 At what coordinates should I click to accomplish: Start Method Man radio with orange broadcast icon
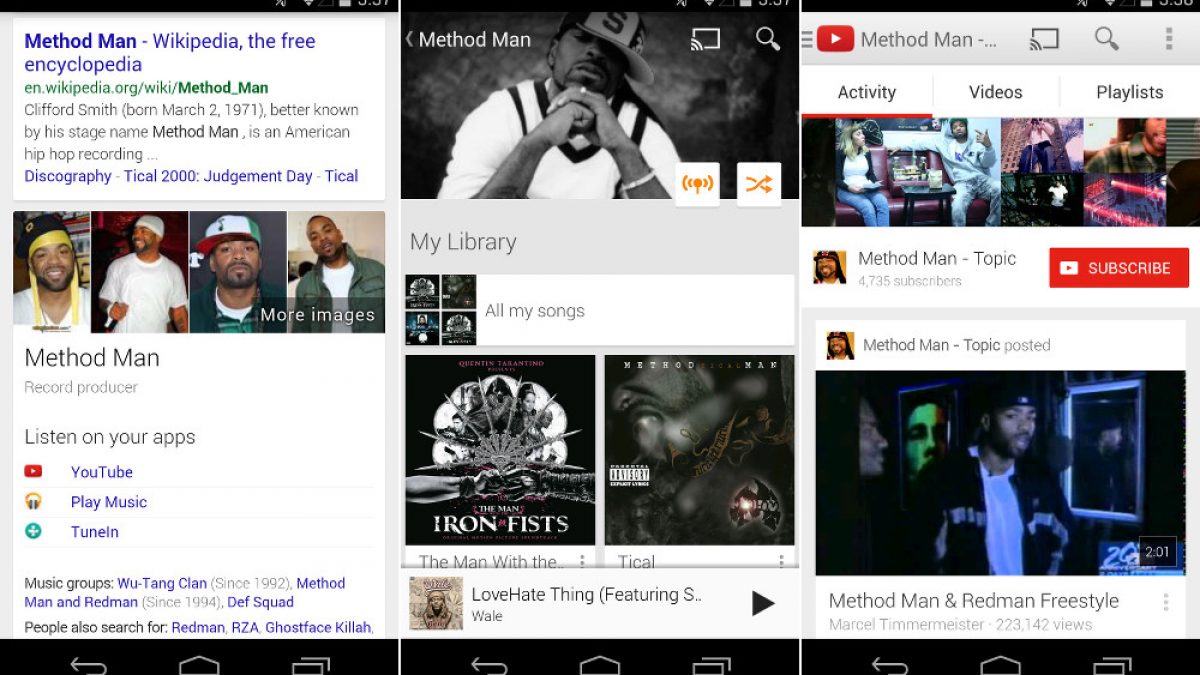697,184
